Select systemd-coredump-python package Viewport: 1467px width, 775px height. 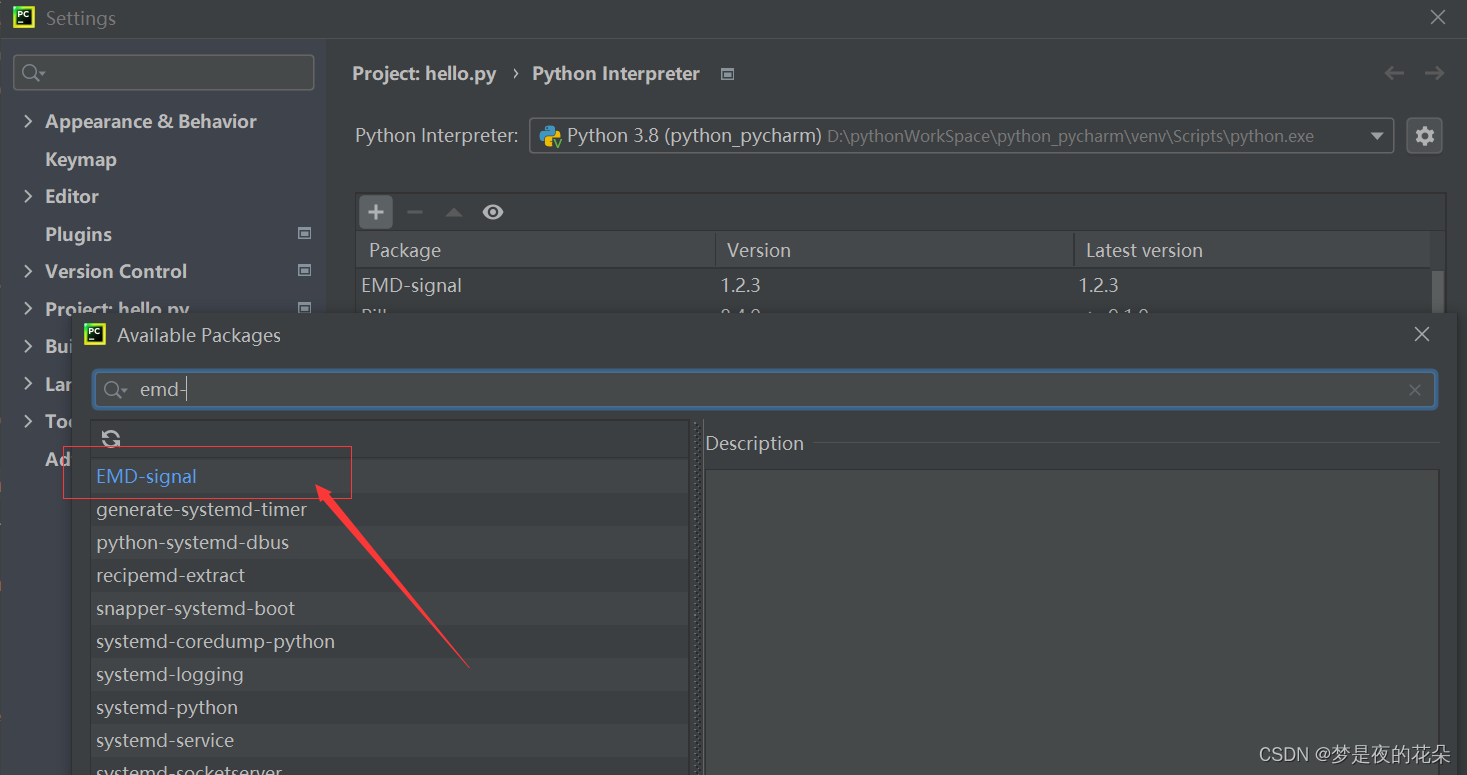coord(390,641)
